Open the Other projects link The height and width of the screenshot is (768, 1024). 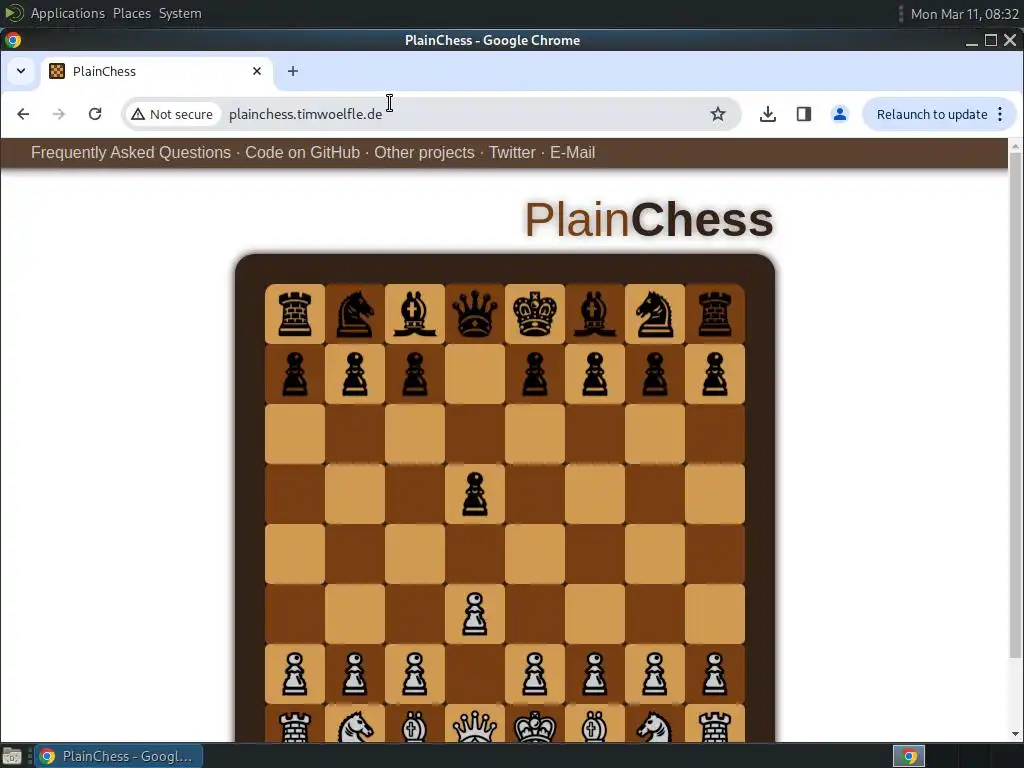(x=424, y=153)
